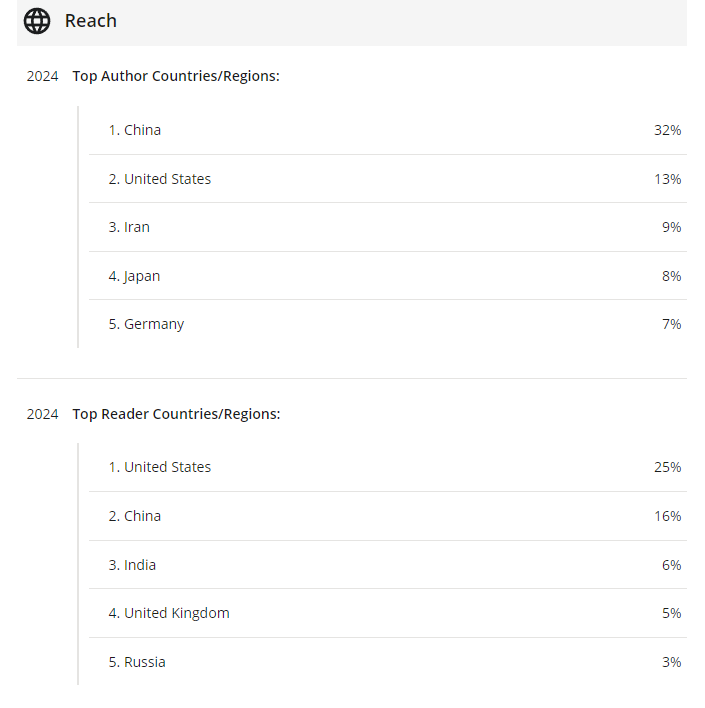Viewport: 705px width, 708px height.
Task: Click the 2024 label beside Top Author heading
Action: tap(42, 76)
